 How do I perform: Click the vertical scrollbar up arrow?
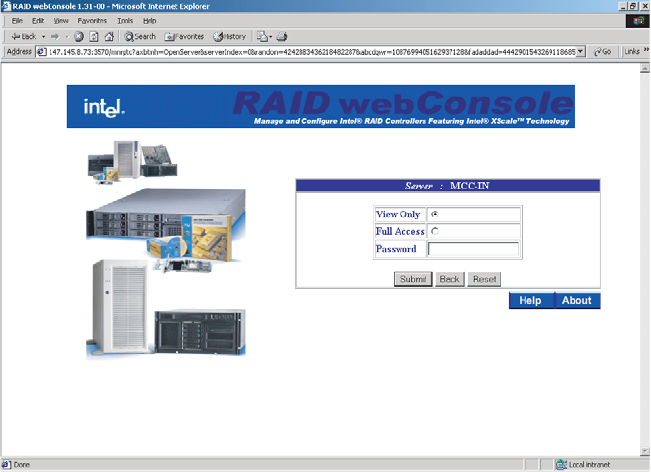point(645,68)
